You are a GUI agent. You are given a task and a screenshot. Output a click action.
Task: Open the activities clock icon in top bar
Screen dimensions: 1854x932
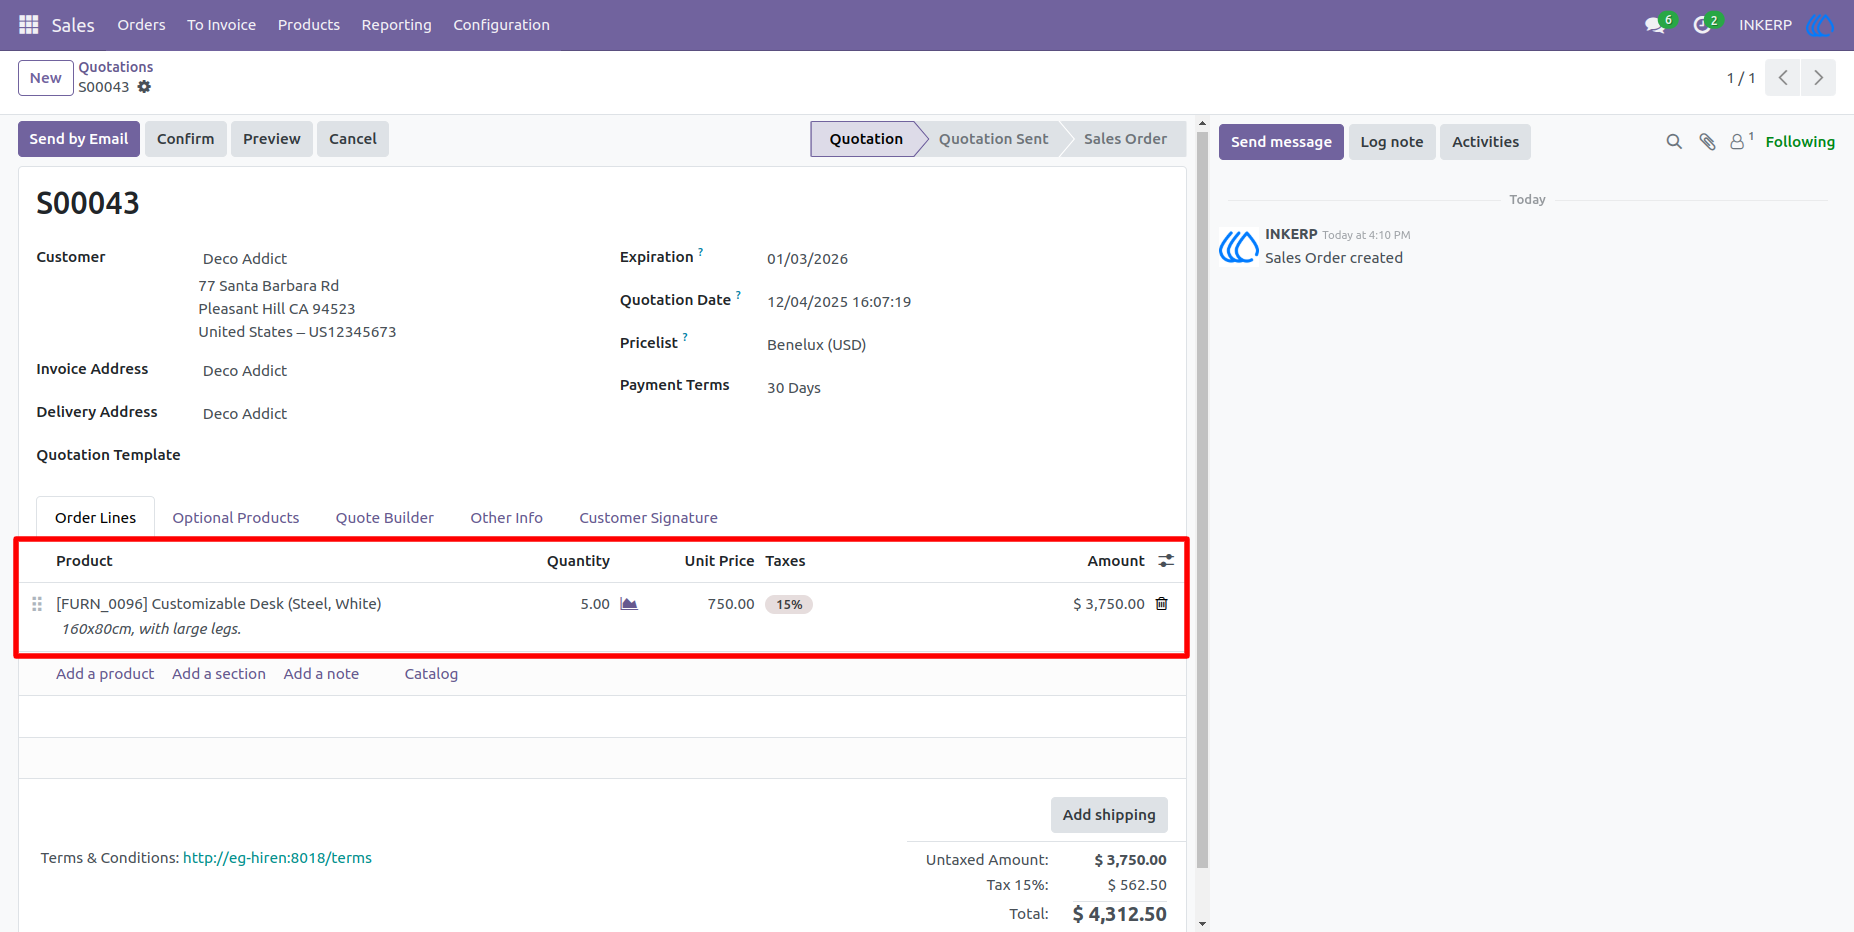(x=1702, y=25)
